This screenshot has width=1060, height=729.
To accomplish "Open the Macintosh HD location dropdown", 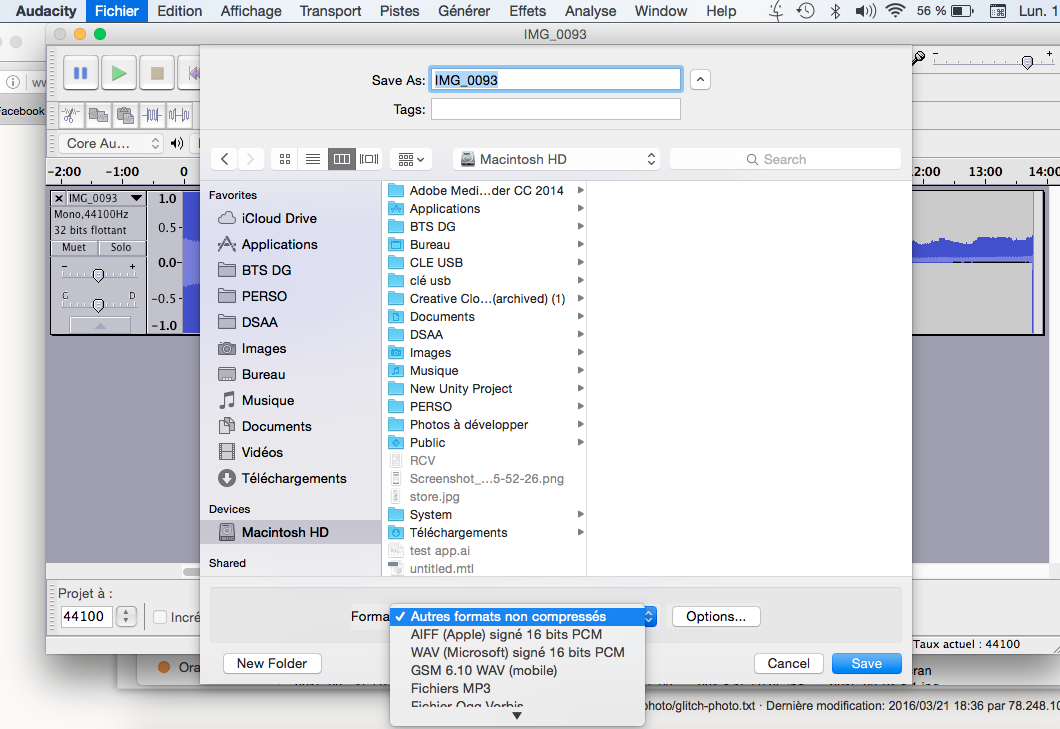I will tap(556, 159).
